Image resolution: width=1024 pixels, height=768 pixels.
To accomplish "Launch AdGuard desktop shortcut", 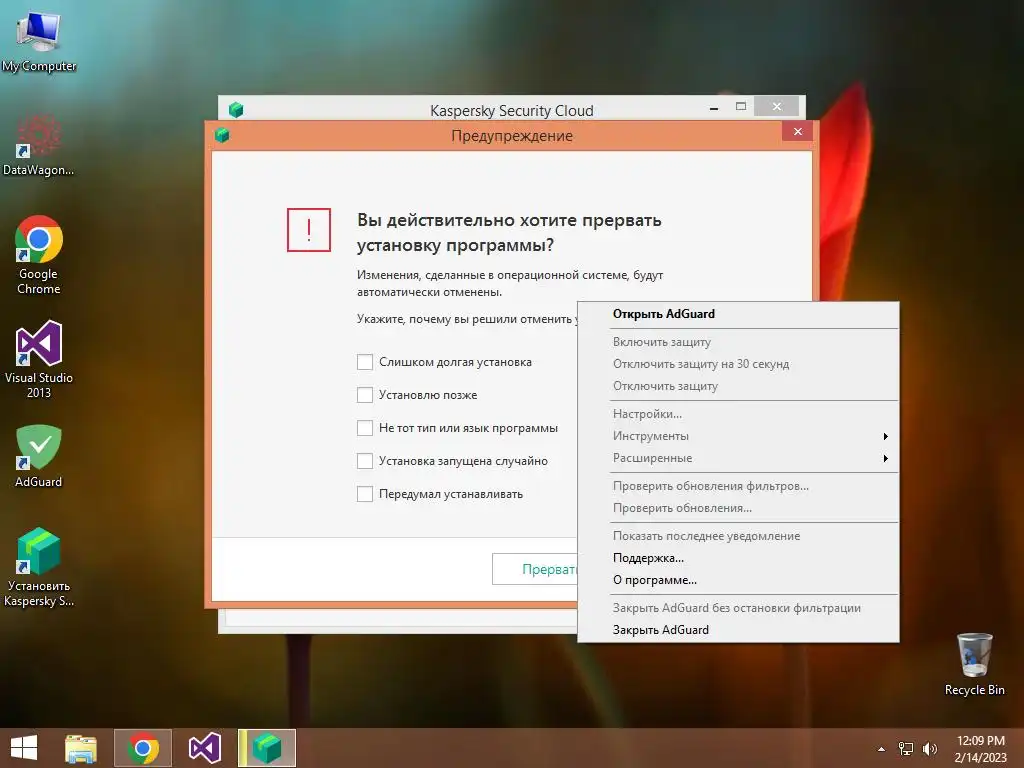I will pos(39,456).
